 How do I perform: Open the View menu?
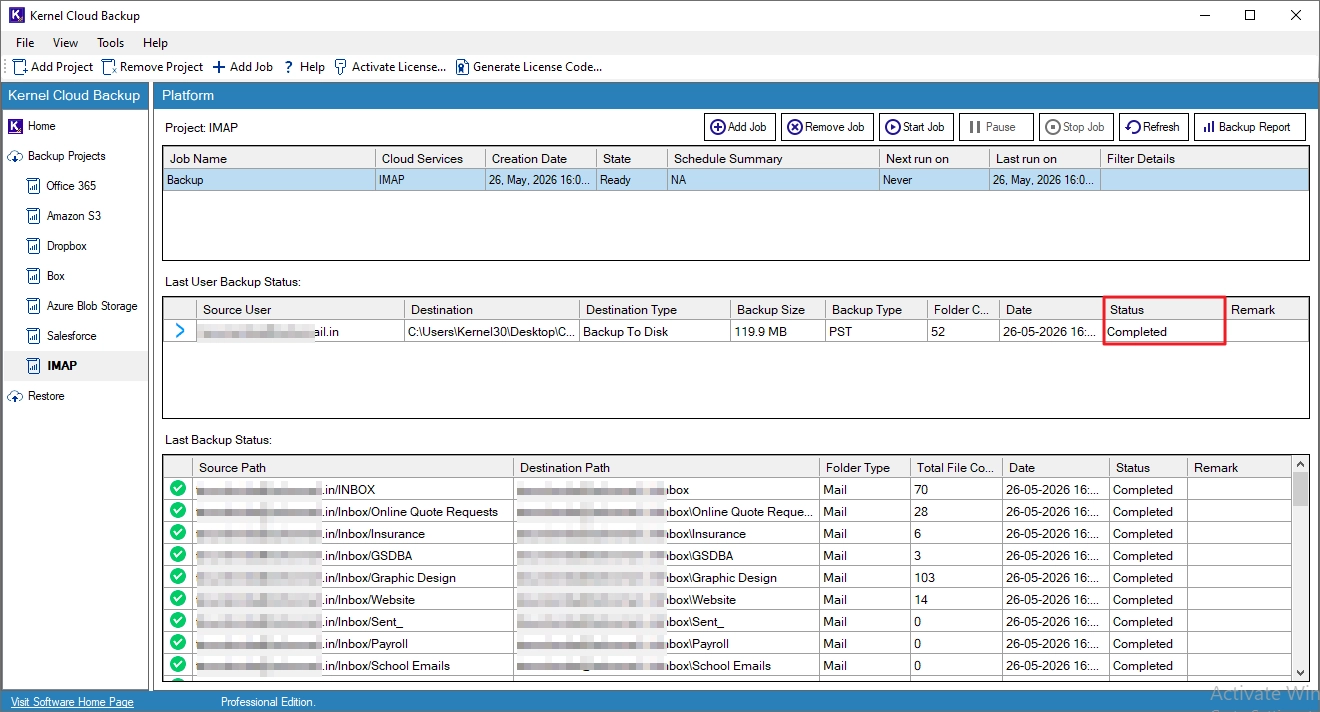click(65, 43)
